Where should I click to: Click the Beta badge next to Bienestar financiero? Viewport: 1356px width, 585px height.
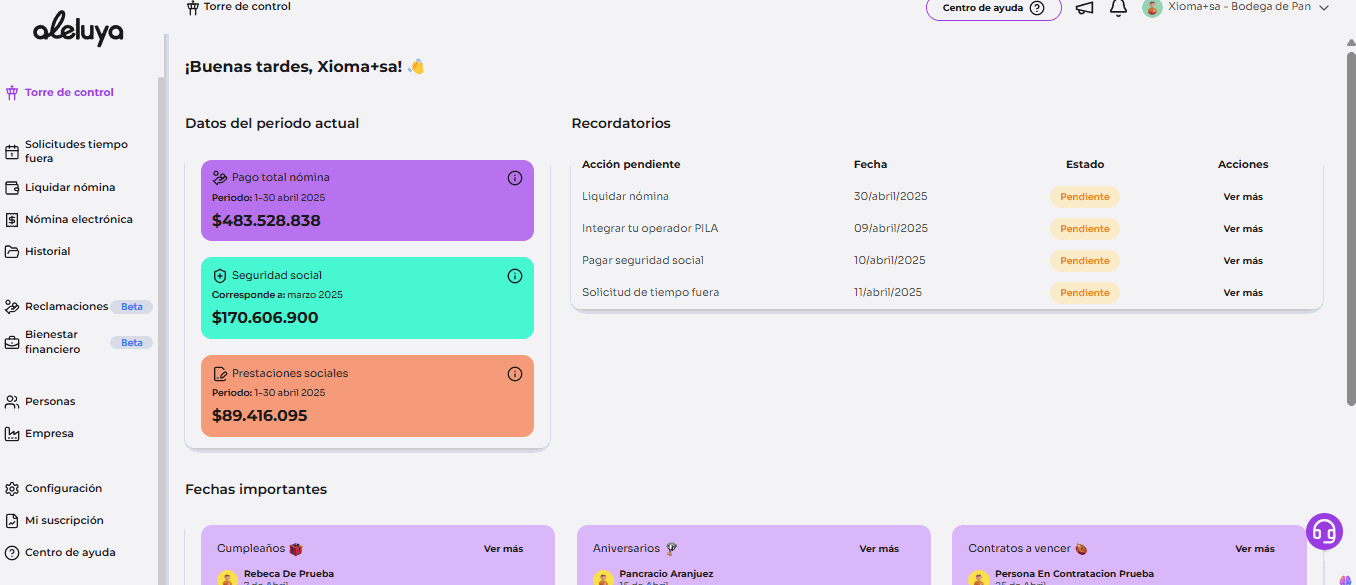[x=132, y=342]
